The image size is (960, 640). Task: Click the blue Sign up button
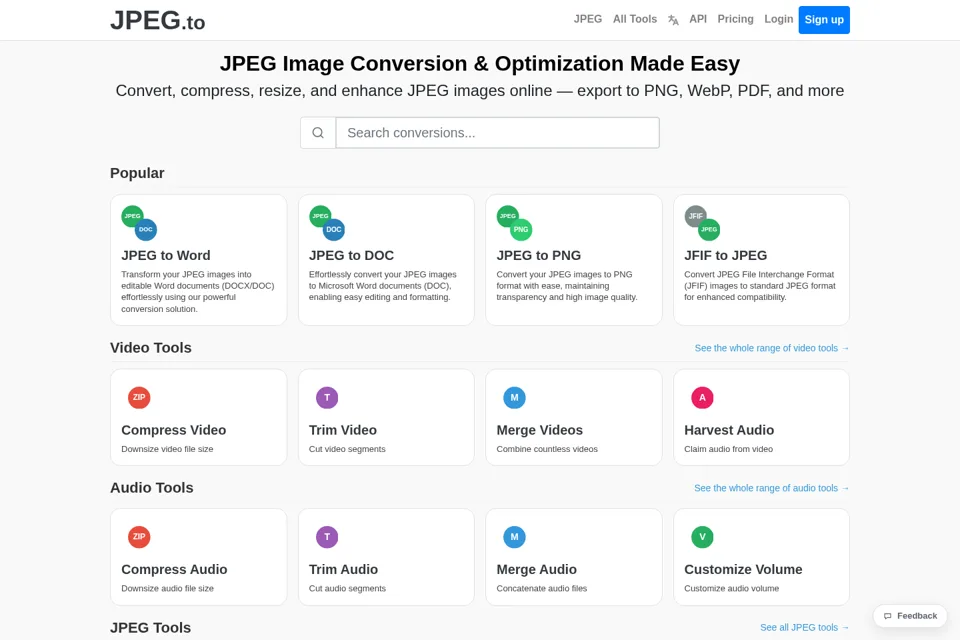click(824, 20)
